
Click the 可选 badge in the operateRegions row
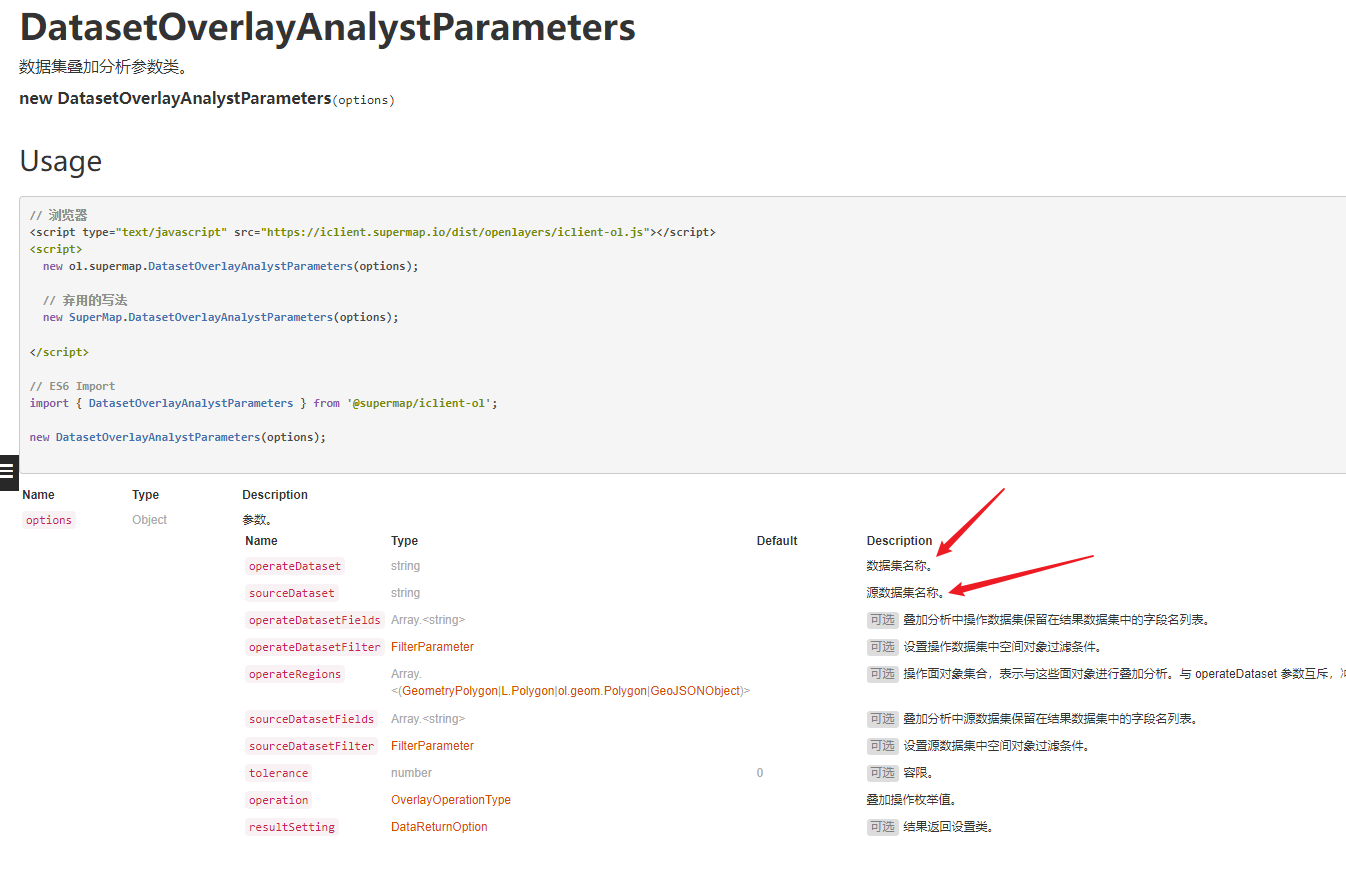[883, 674]
